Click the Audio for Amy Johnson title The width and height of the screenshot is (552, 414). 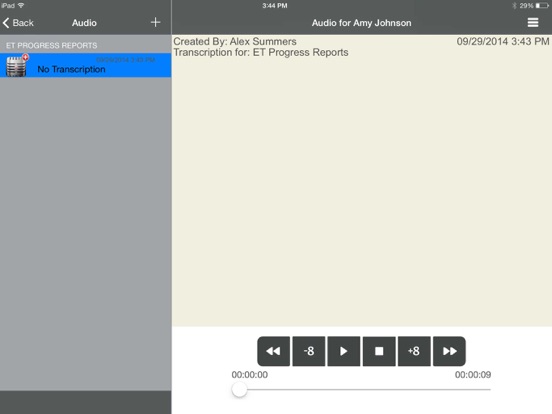click(362, 23)
